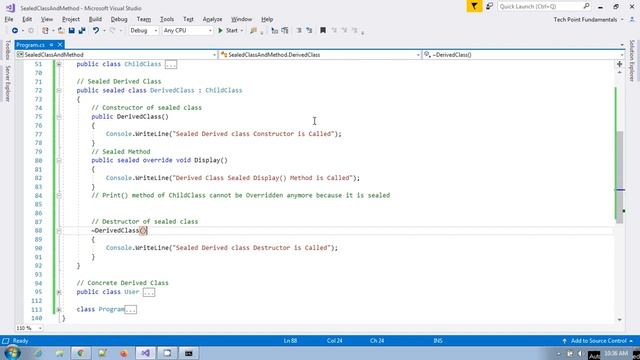Click the collapsed ChildClass ellipsis box
The height and width of the screenshot is (360, 640).
coord(171,64)
